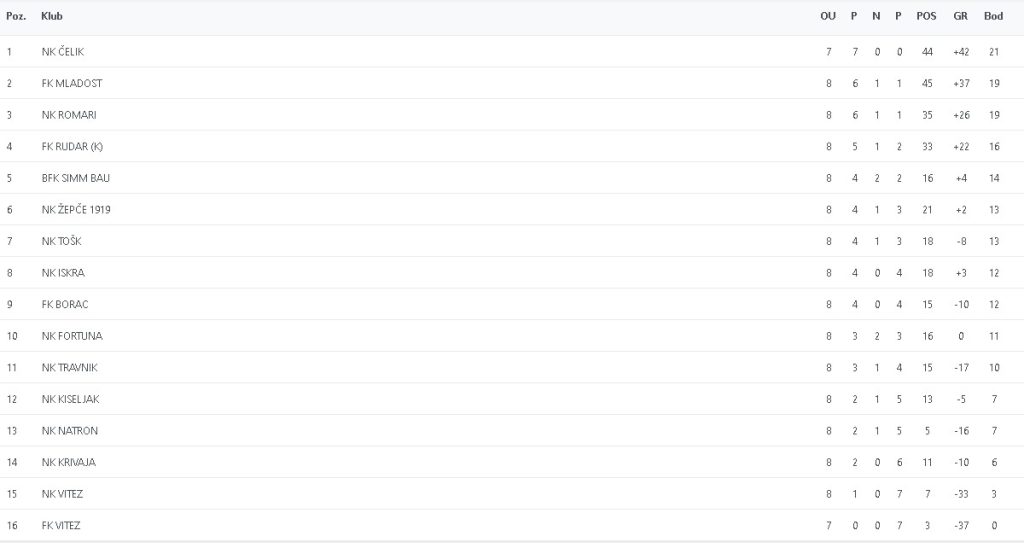This screenshot has height=548, width=1024.
Task: Open the NK TRAVNIK team row
Action: pyautogui.click(x=69, y=368)
